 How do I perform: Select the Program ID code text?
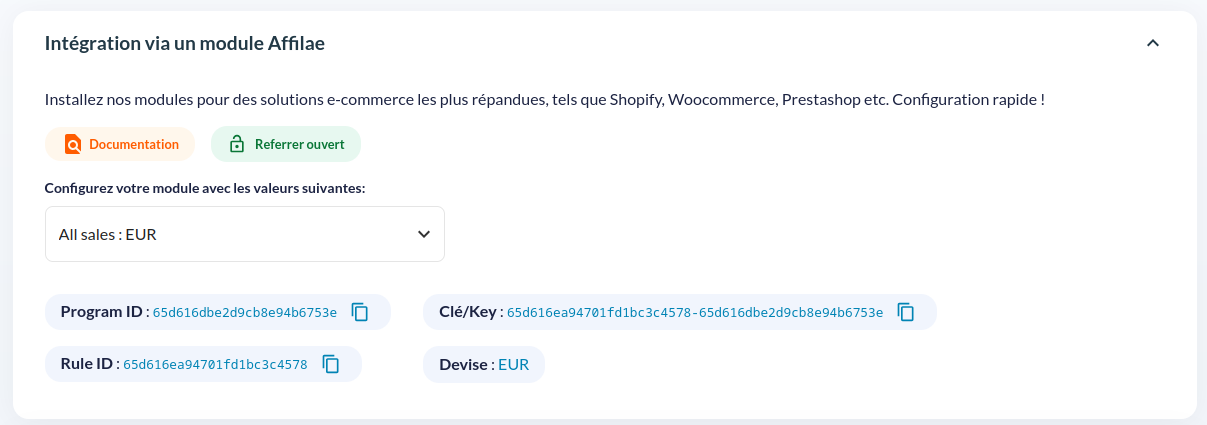[245, 312]
